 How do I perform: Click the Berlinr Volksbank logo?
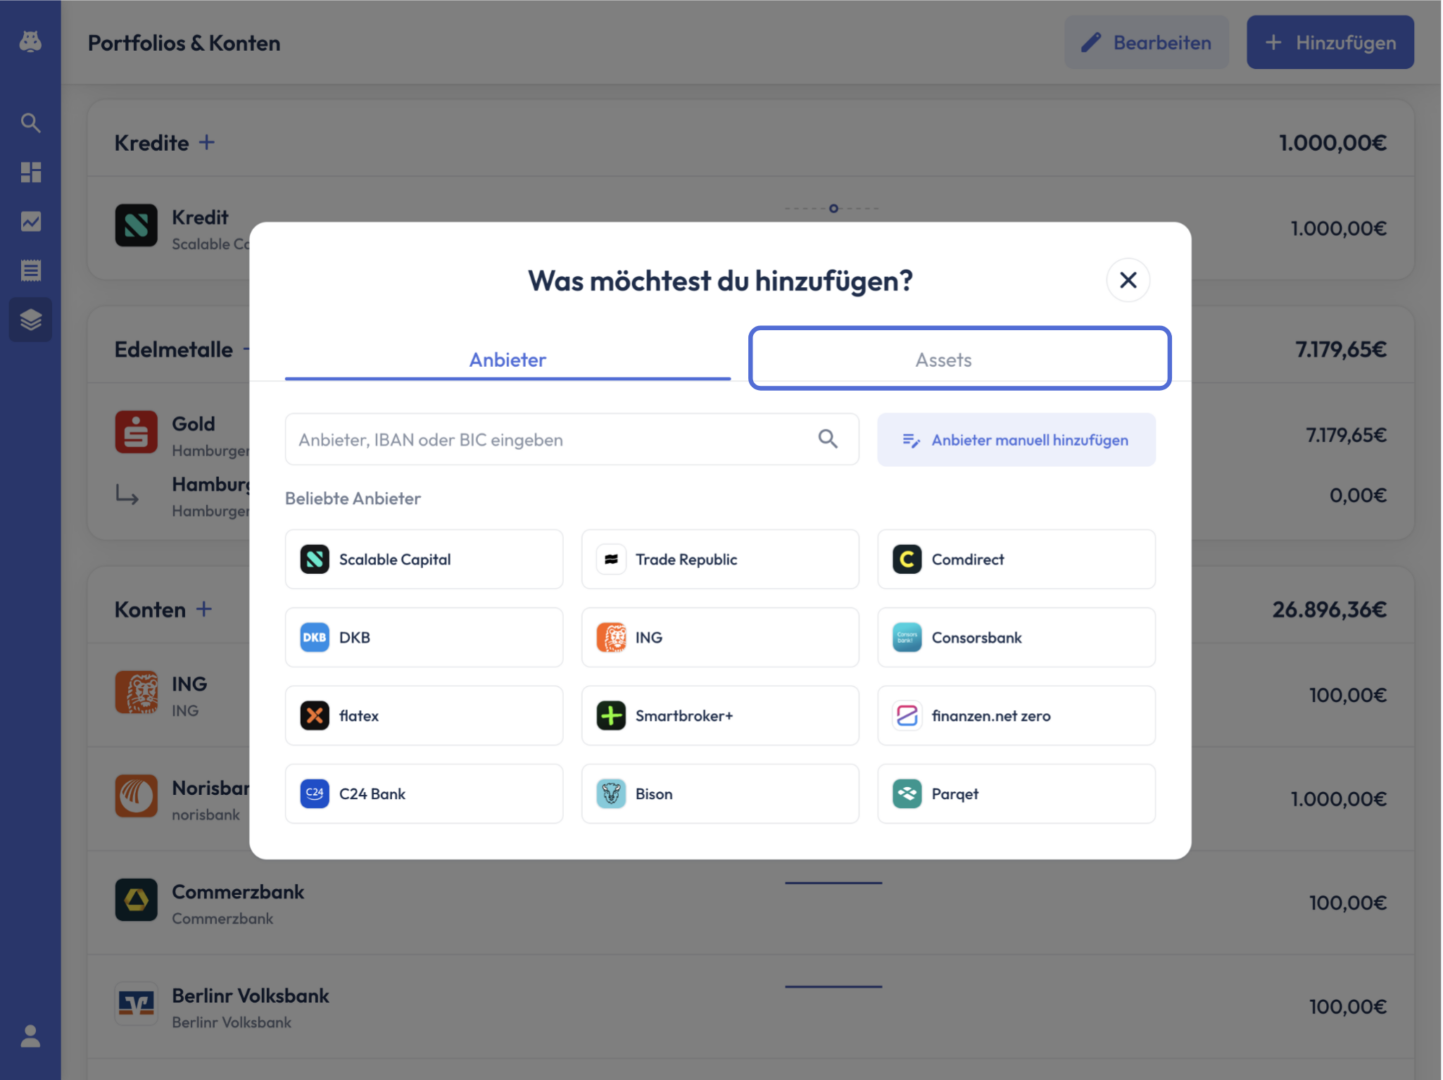coord(136,1004)
